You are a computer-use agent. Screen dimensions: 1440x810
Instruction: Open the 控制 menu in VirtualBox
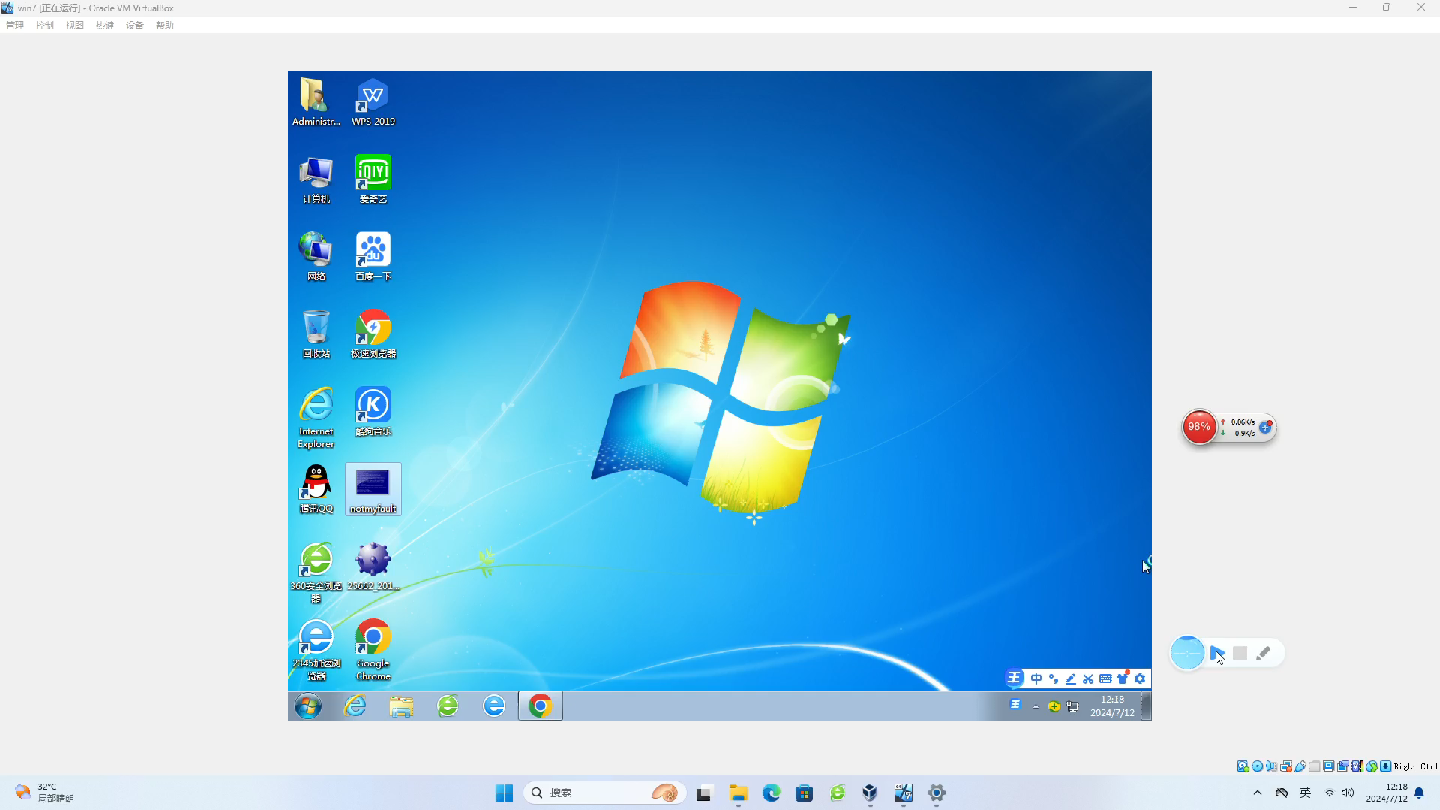click(44, 25)
